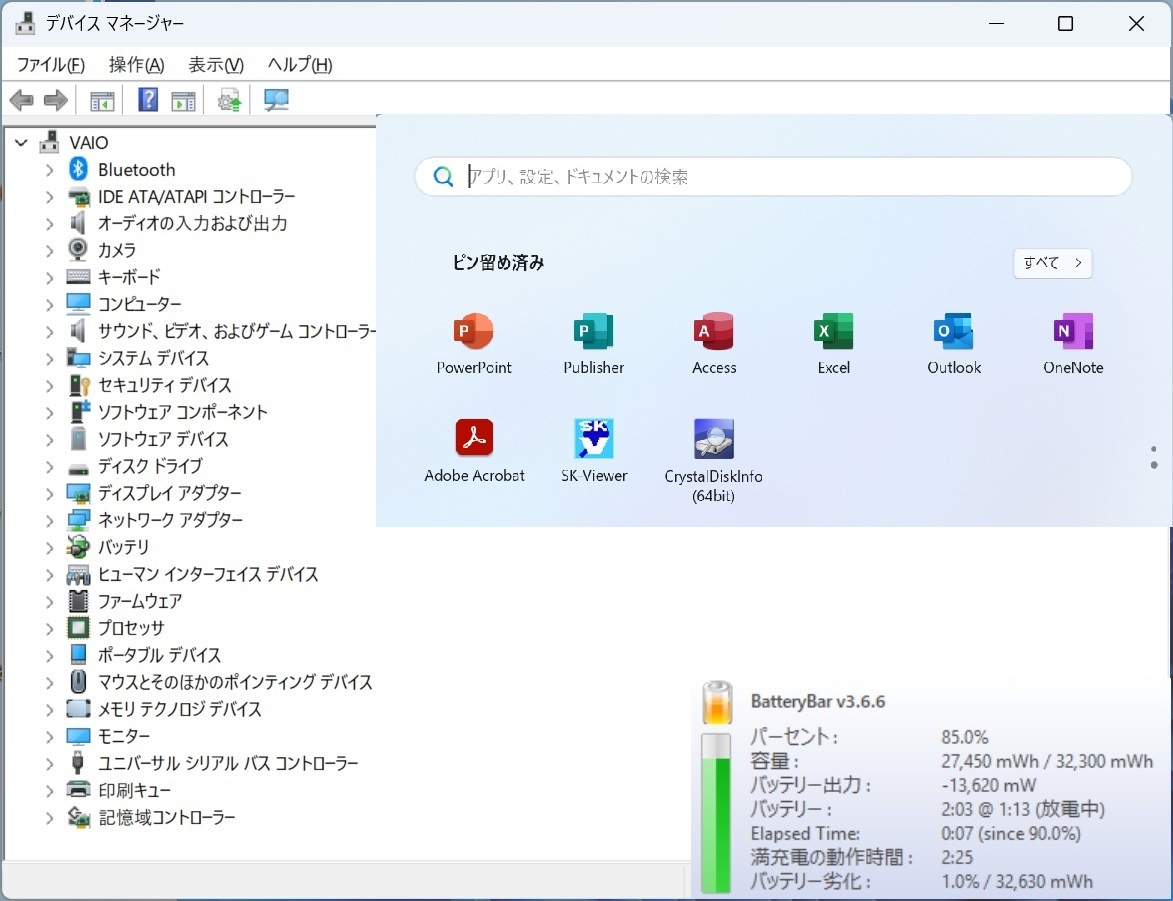
Task: Click the カメラ webcam icon
Action: pyautogui.click(x=78, y=249)
